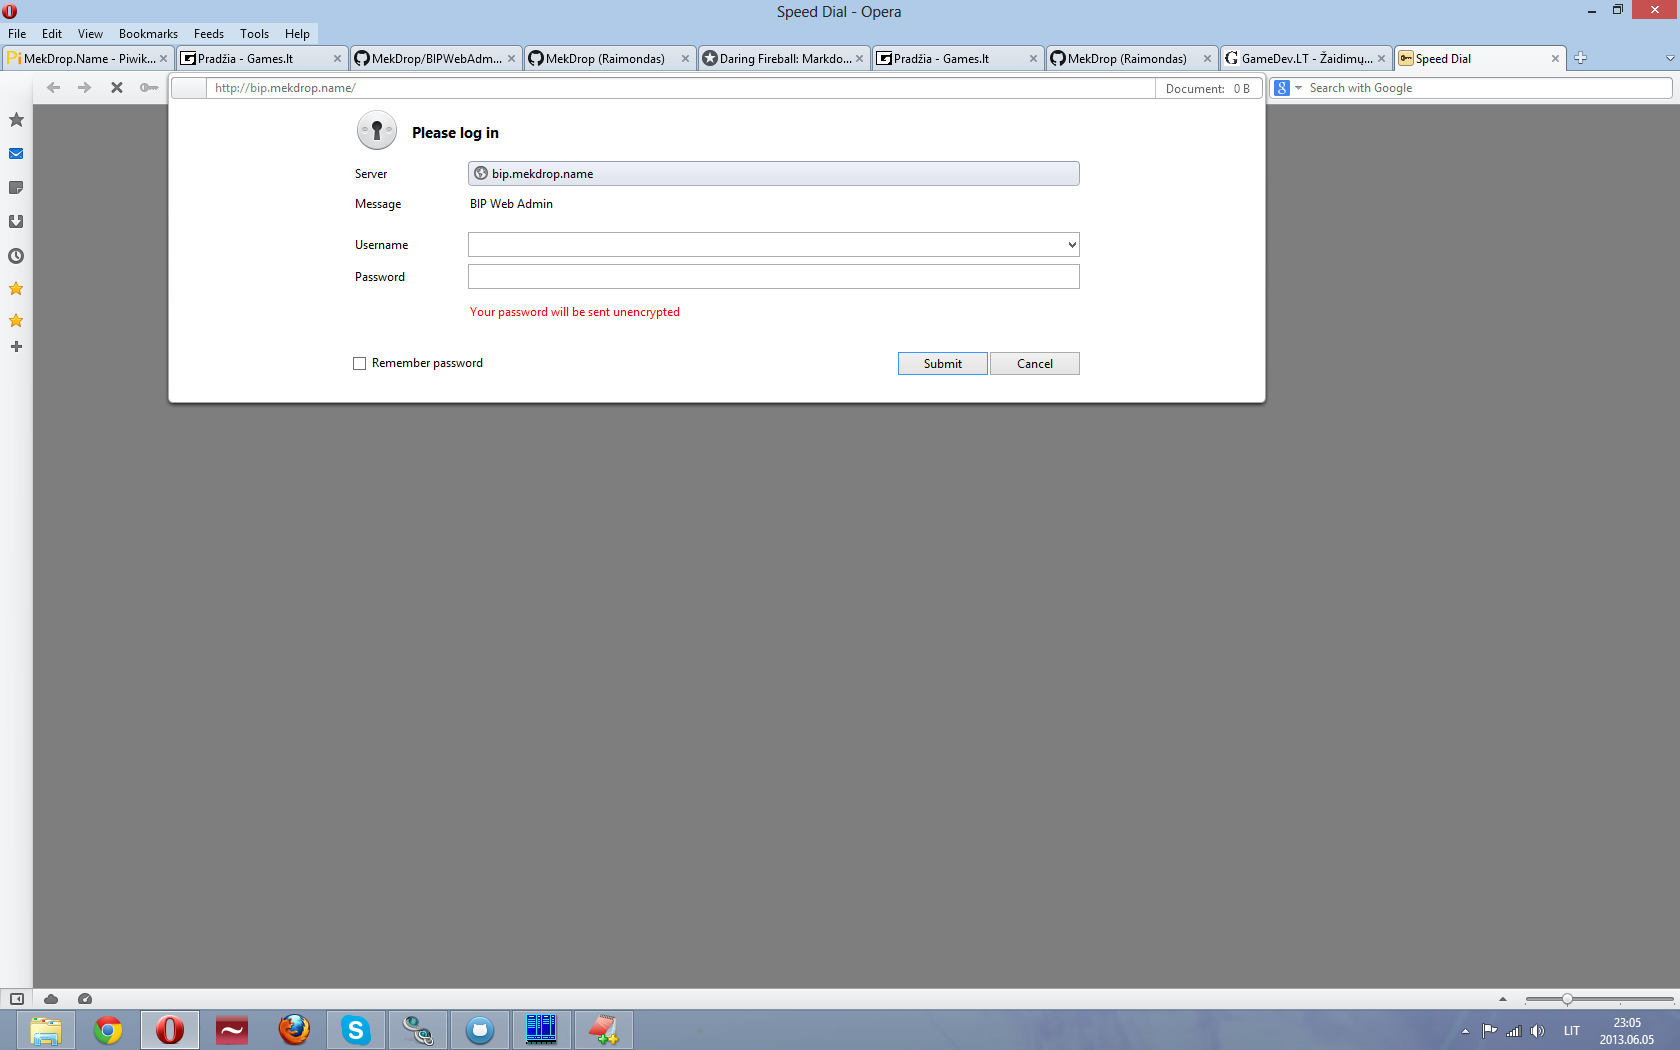Screen dimensions: 1680x1050
Task: Open the Notes panel in sidebar
Action: coord(16,188)
